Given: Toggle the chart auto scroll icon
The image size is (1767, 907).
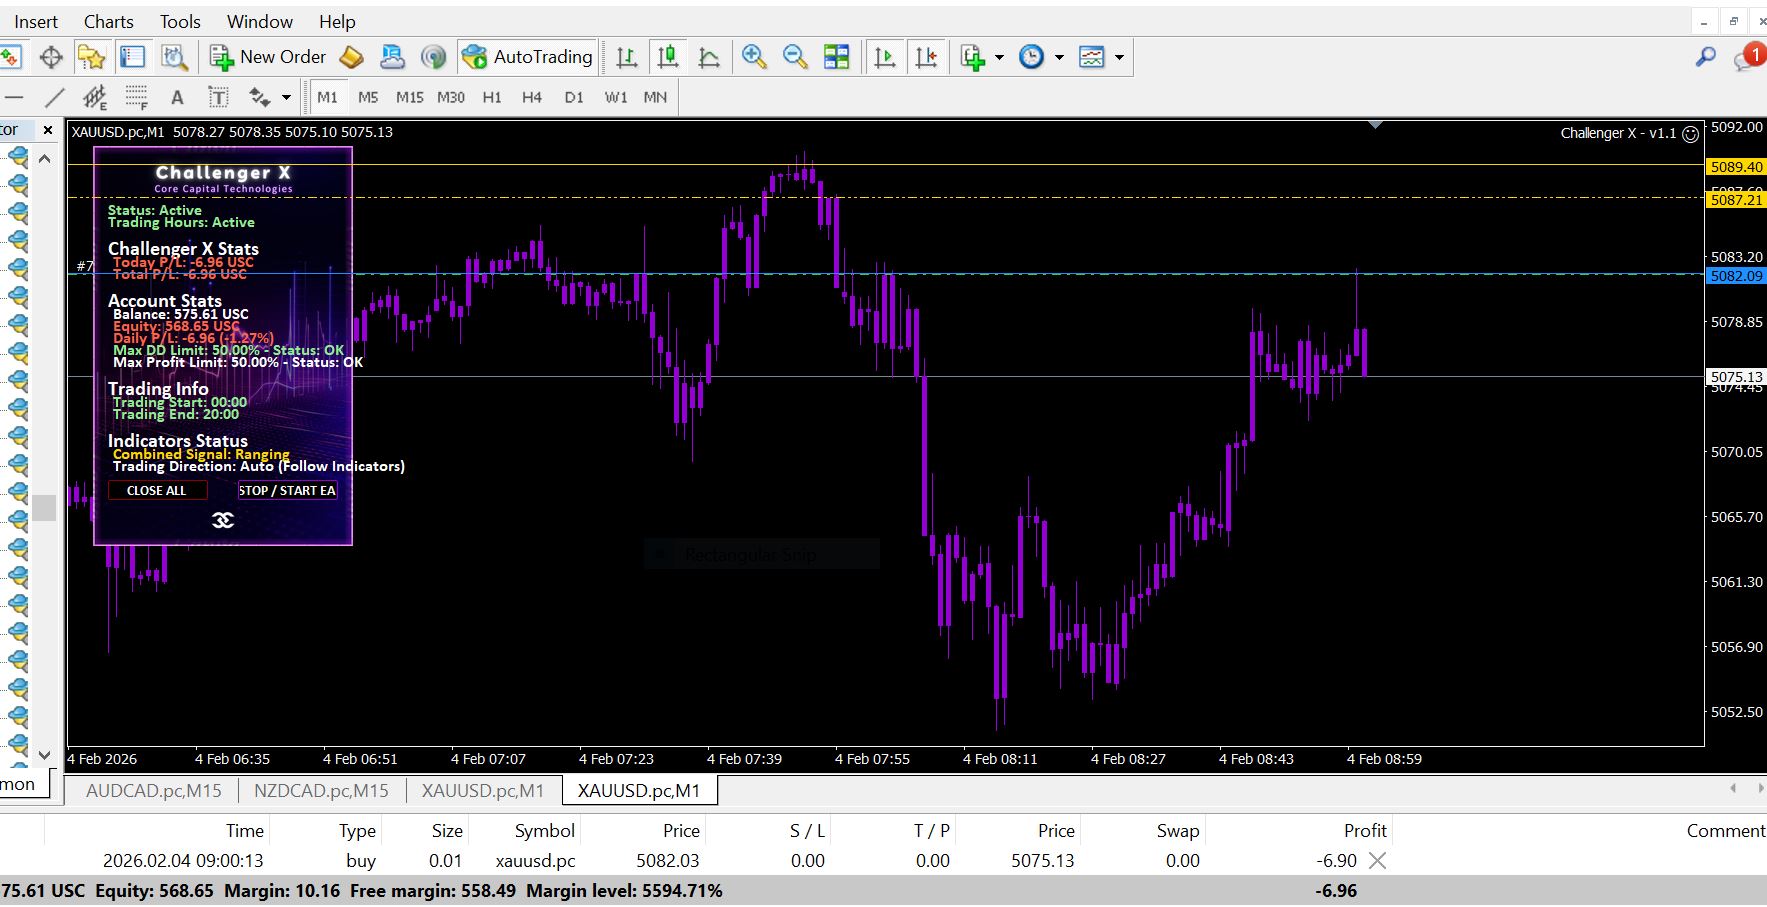Looking at the screenshot, I should click(885, 57).
